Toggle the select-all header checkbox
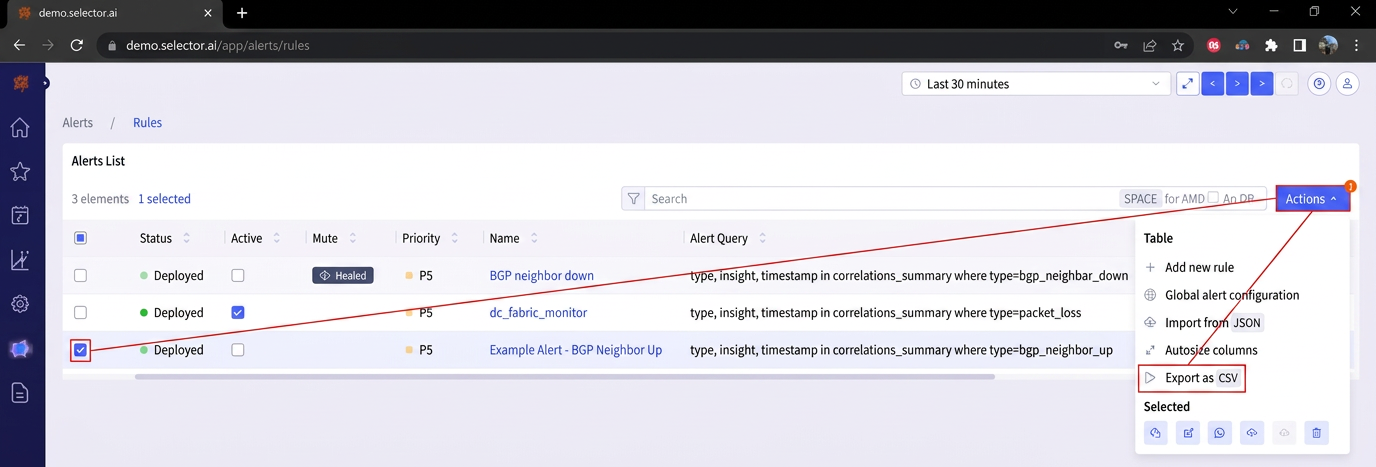Screen dimensions: 1376x467 click(x=81, y=238)
